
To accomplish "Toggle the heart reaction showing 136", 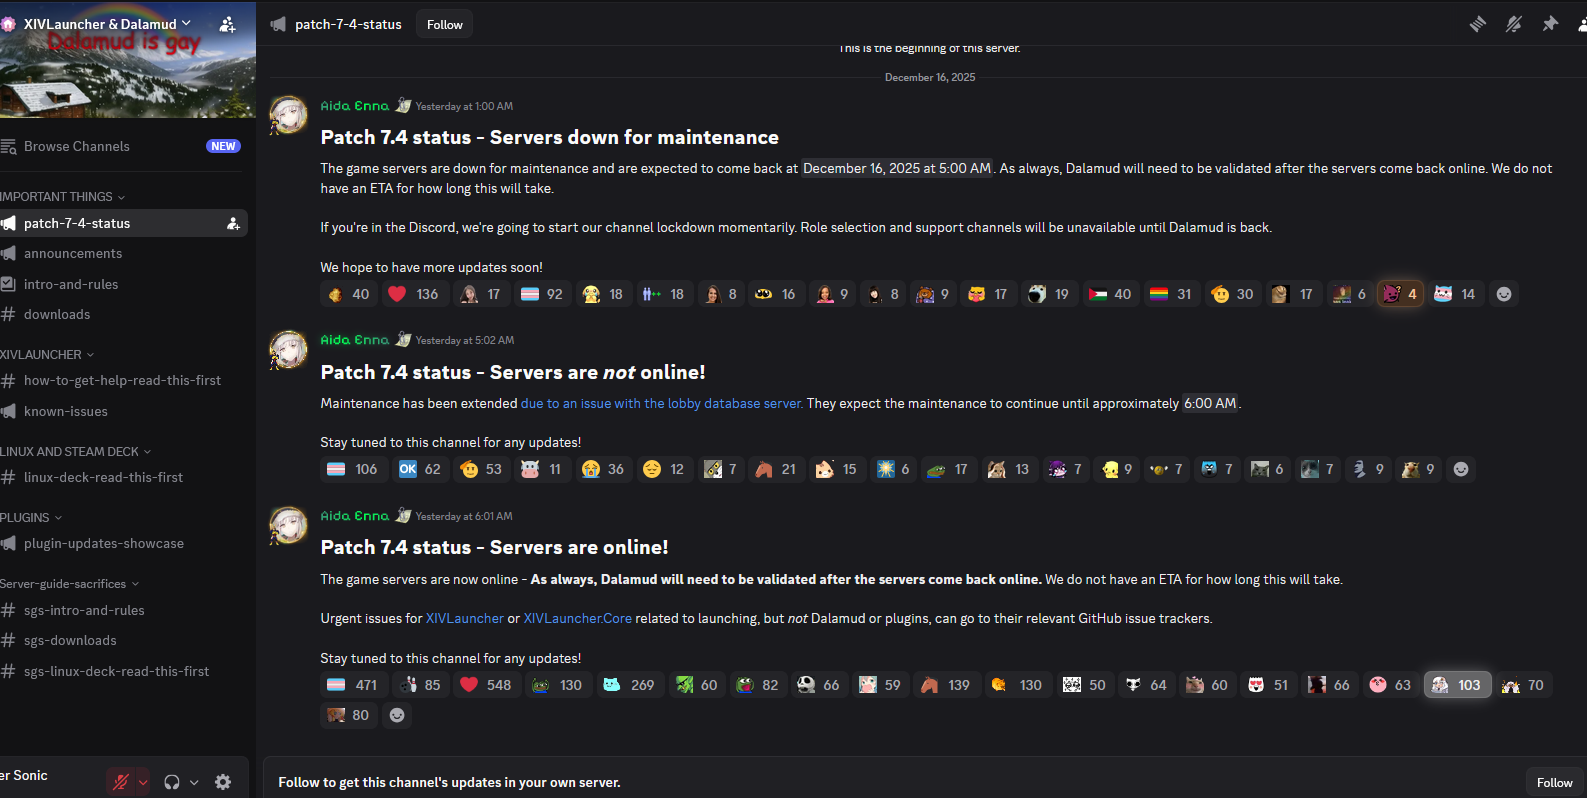I will click(x=413, y=294).
